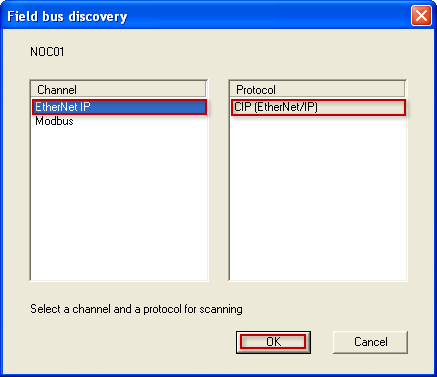Click blank dialog area left of OK
The height and width of the screenshot is (377, 437).
[133, 342]
